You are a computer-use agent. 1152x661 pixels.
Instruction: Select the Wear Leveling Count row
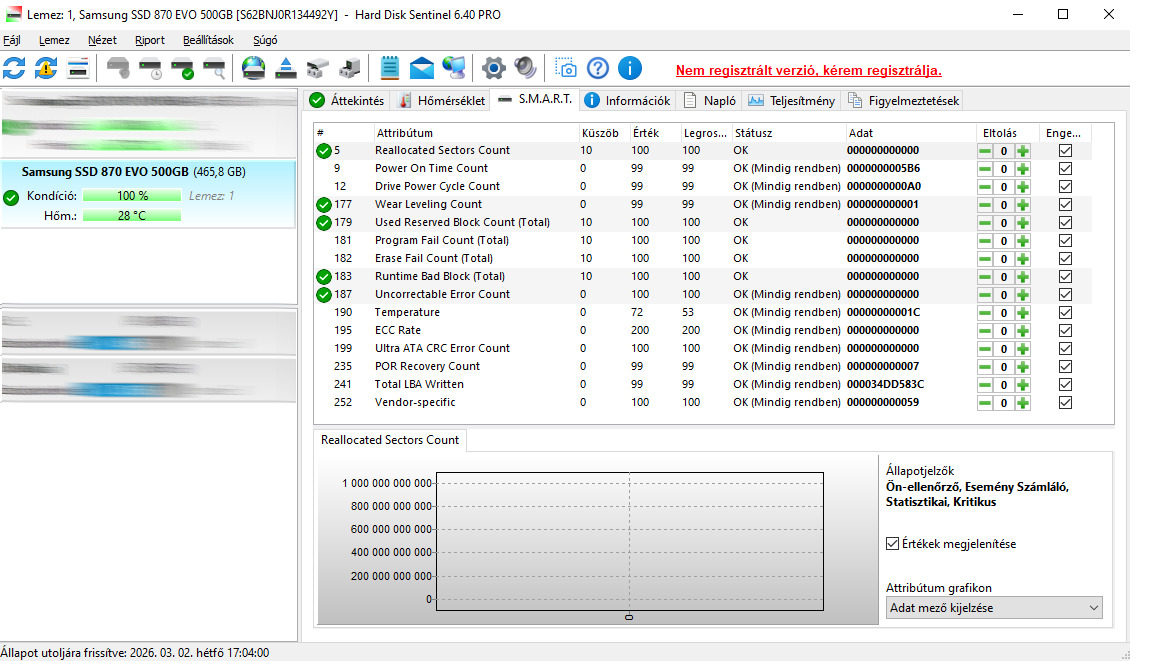[703, 204]
